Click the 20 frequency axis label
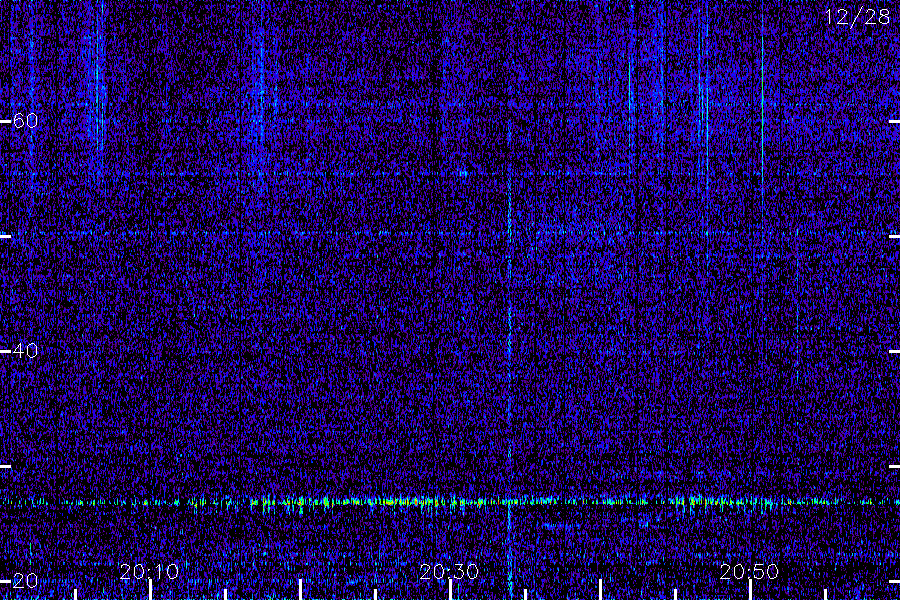Image resolution: width=900 pixels, height=600 pixels. (25, 581)
